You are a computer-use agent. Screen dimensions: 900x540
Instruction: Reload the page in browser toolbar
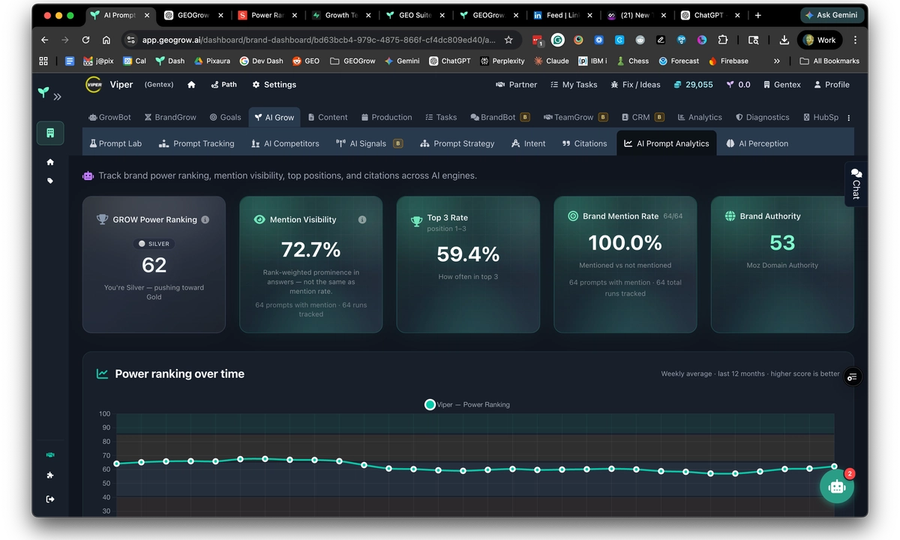pyautogui.click(x=86, y=40)
